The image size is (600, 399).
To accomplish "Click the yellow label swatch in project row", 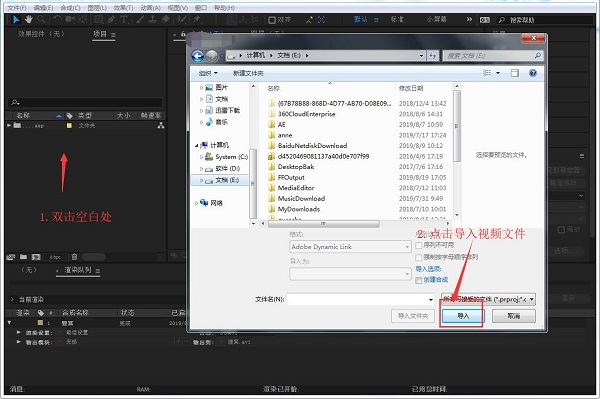I will click(x=69, y=125).
